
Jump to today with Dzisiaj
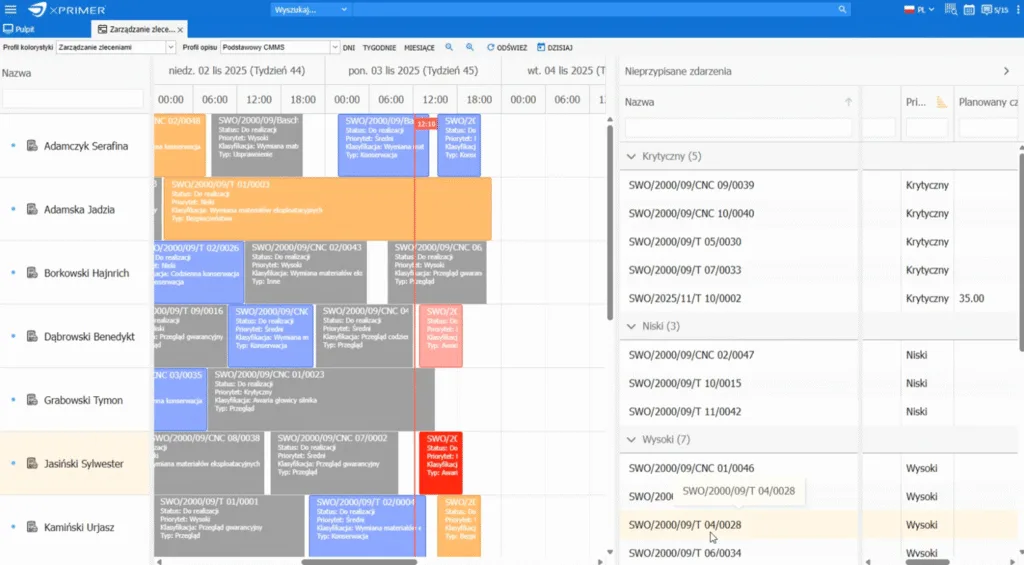[x=555, y=47]
